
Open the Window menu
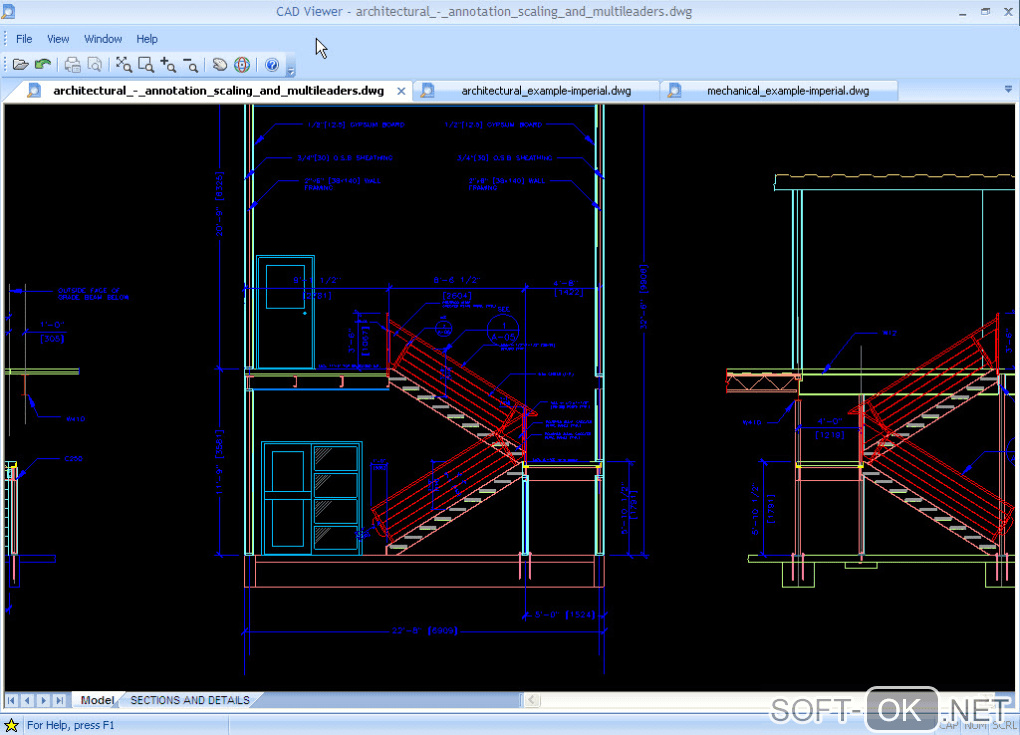point(103,39)
